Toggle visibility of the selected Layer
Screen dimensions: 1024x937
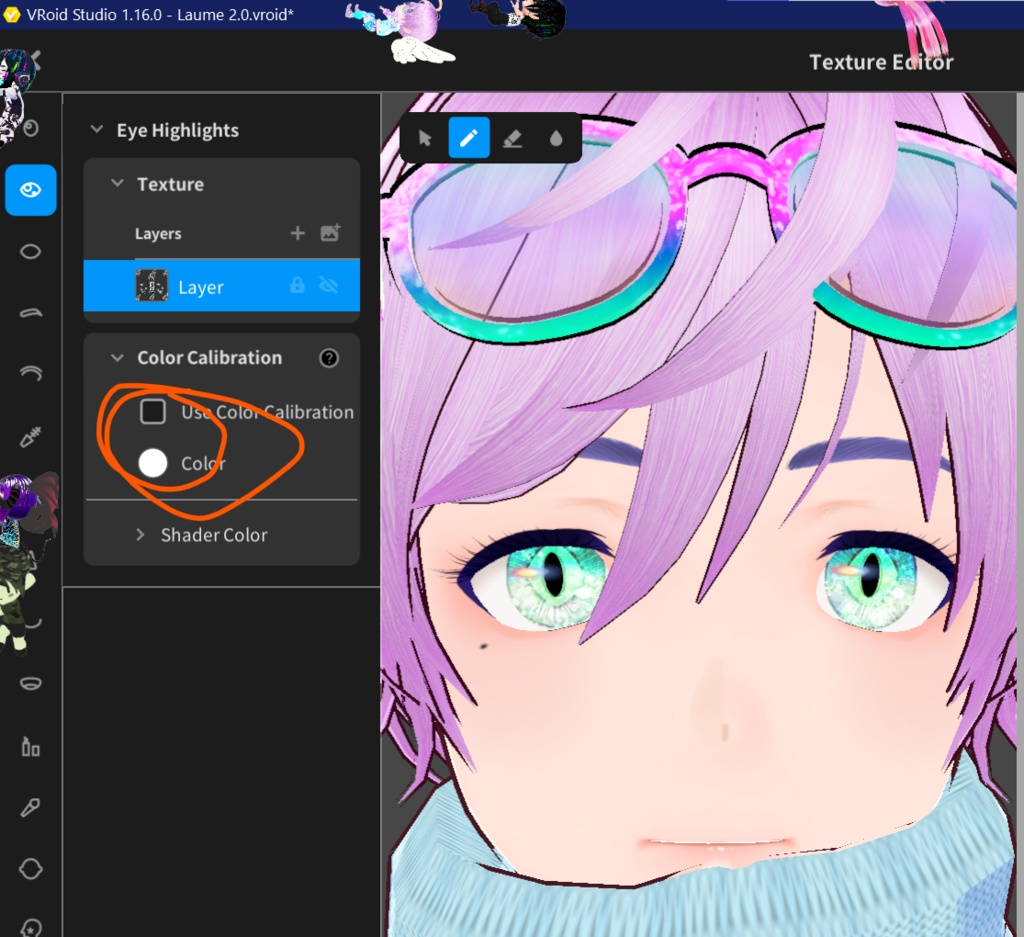pos(328,286)
